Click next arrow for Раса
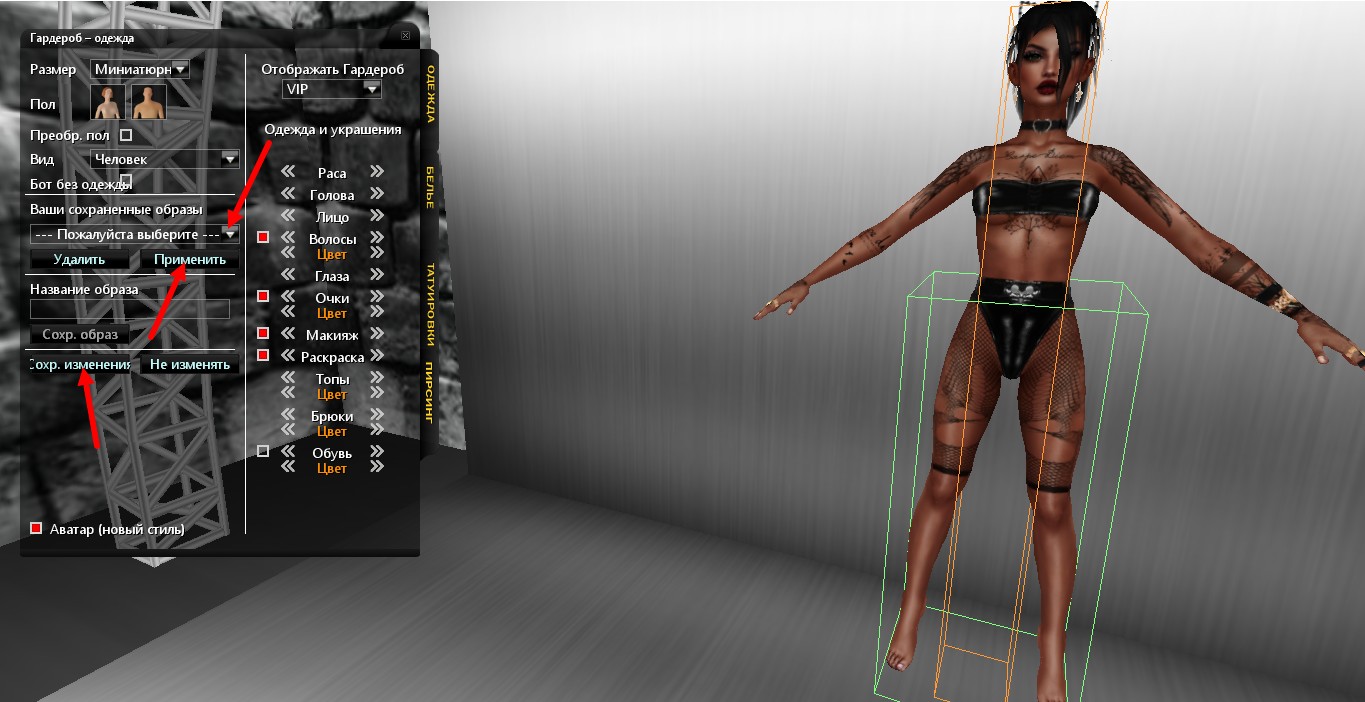Viewport: 1365px width, 702px height. tap(377, 172)
